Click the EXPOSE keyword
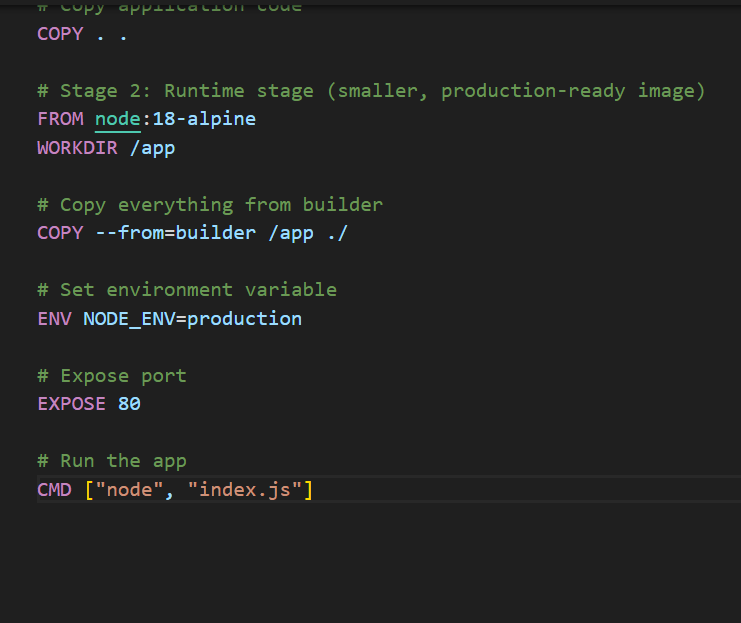 click(71, 404)
